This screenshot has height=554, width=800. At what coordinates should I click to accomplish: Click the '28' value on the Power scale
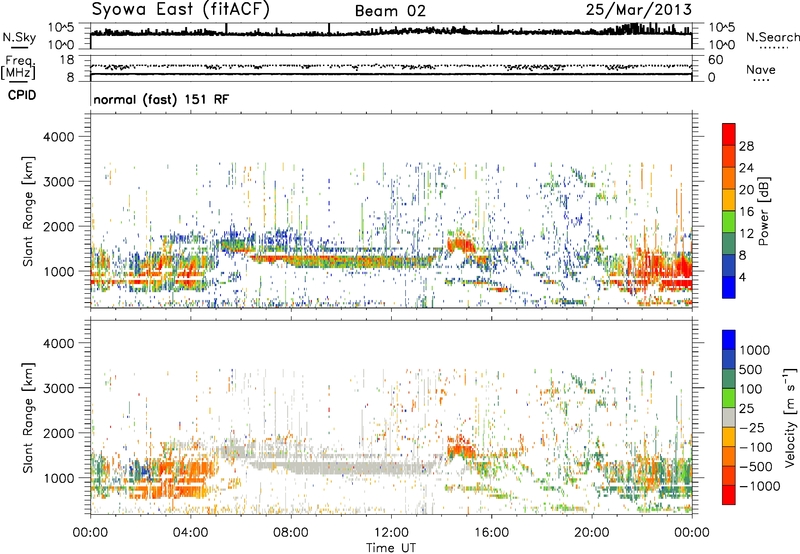(x=746, y=146)
